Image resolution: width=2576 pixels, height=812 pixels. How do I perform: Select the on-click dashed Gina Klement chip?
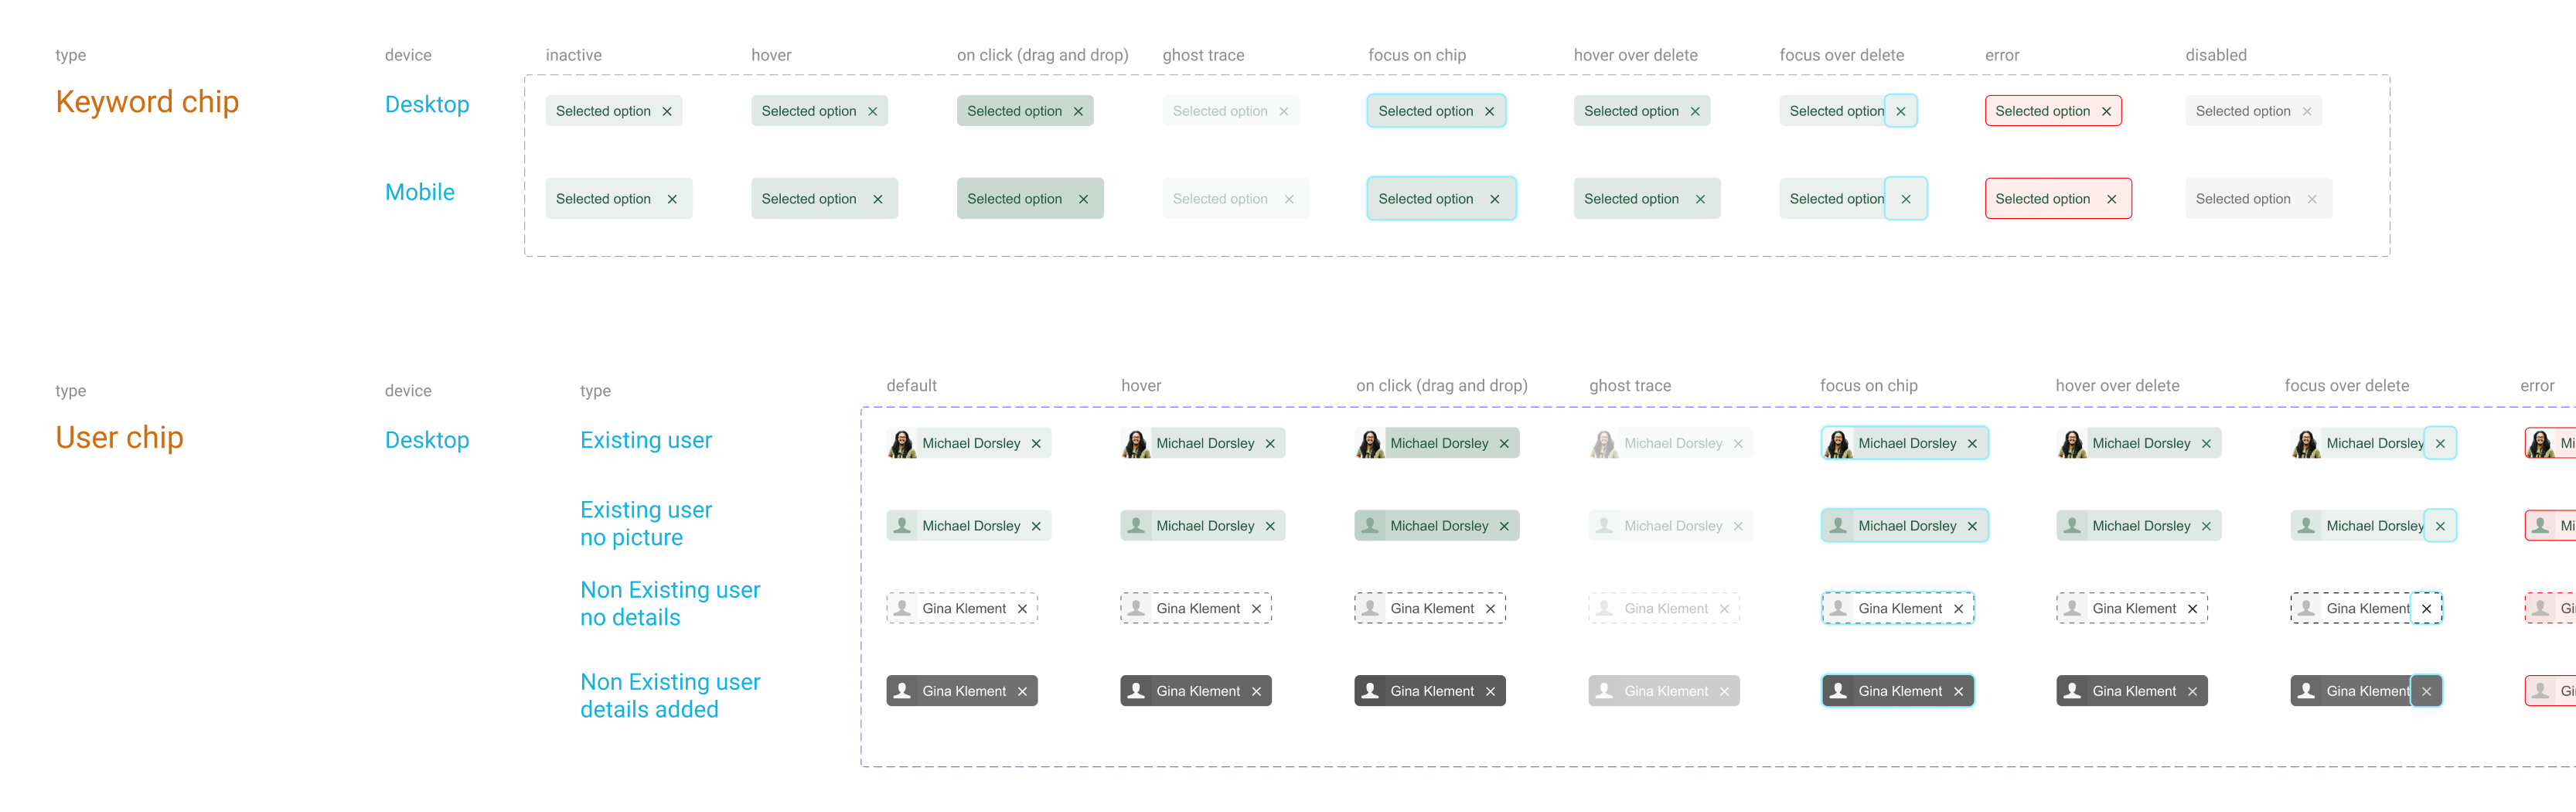click(1430, 608)
